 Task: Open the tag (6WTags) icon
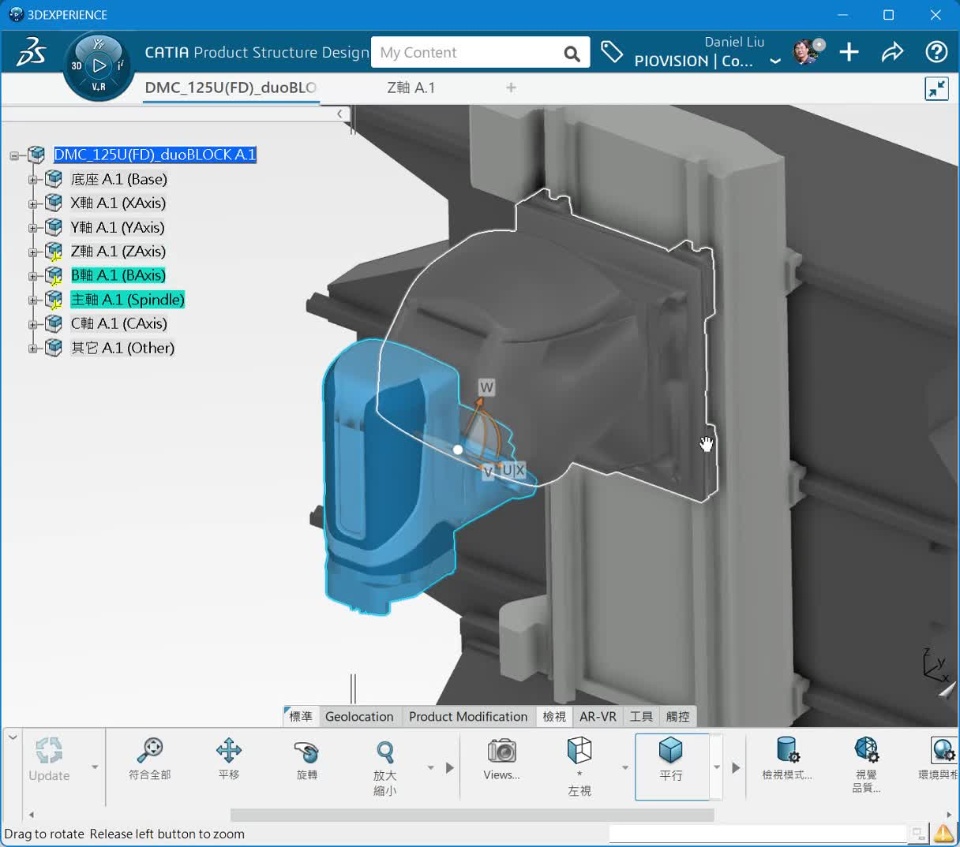click(611, 52)
